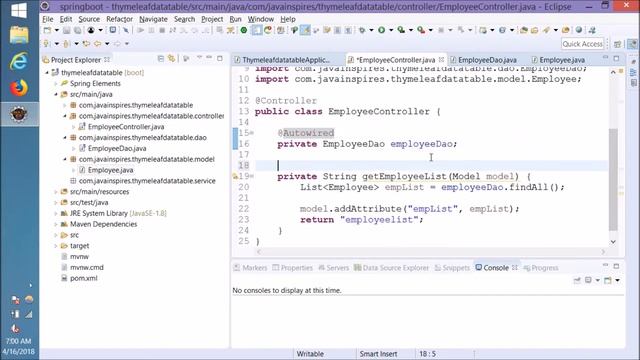Click Last Edit Location toolbar icon

(86, 44)
